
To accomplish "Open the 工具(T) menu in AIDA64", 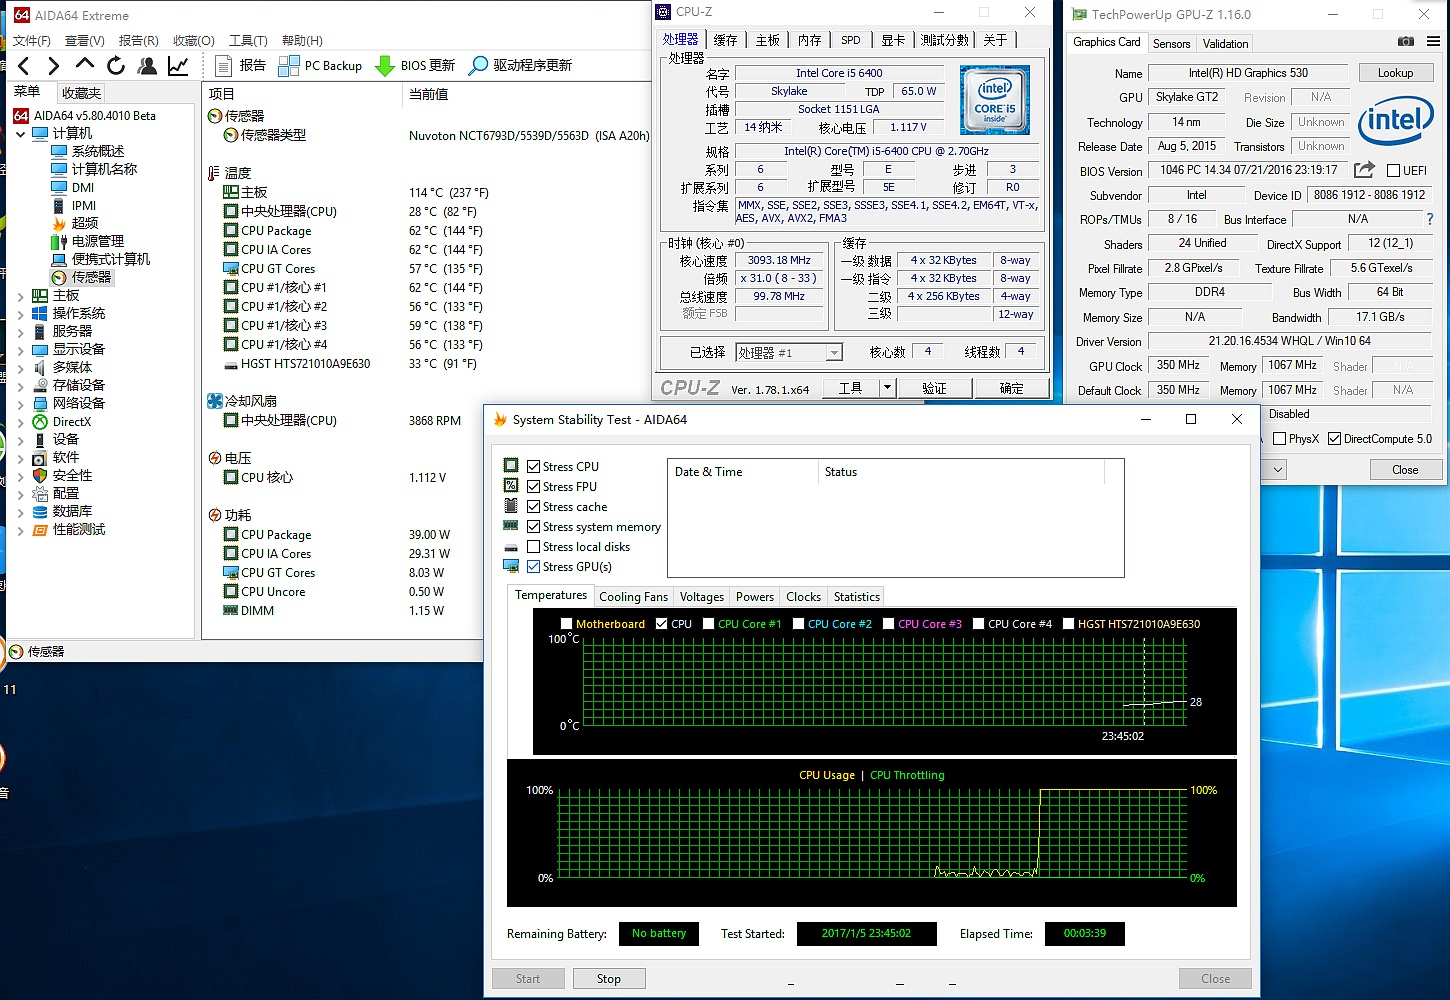I will [248, 41].
